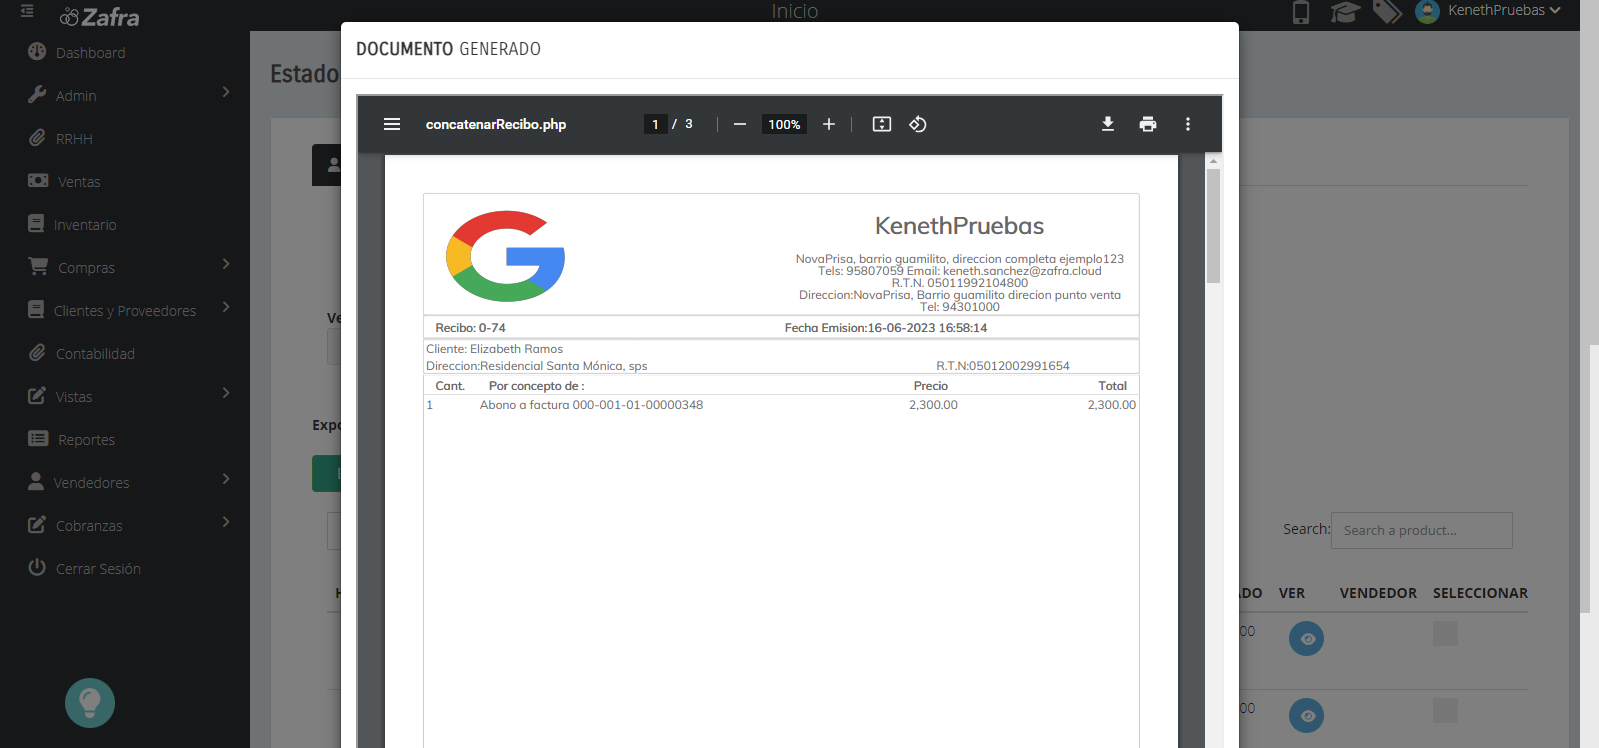Viewport: 1599px width, 748px height.
Task: Zoom in the PDF document
Action: pos(829,124)
